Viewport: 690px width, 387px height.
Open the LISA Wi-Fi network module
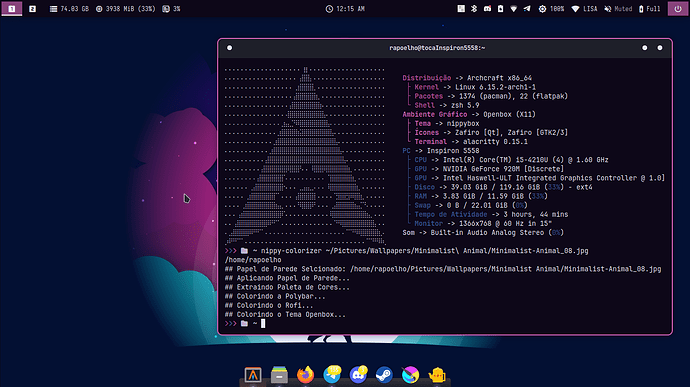click(x=584, y=9)
